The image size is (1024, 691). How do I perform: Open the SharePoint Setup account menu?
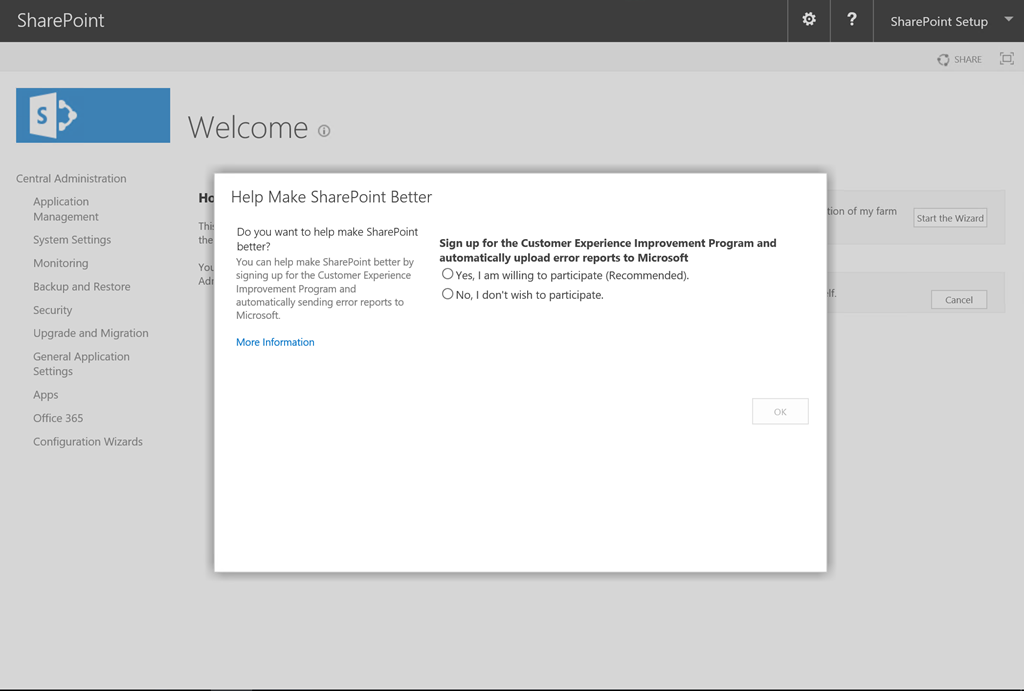coord(938,22)
